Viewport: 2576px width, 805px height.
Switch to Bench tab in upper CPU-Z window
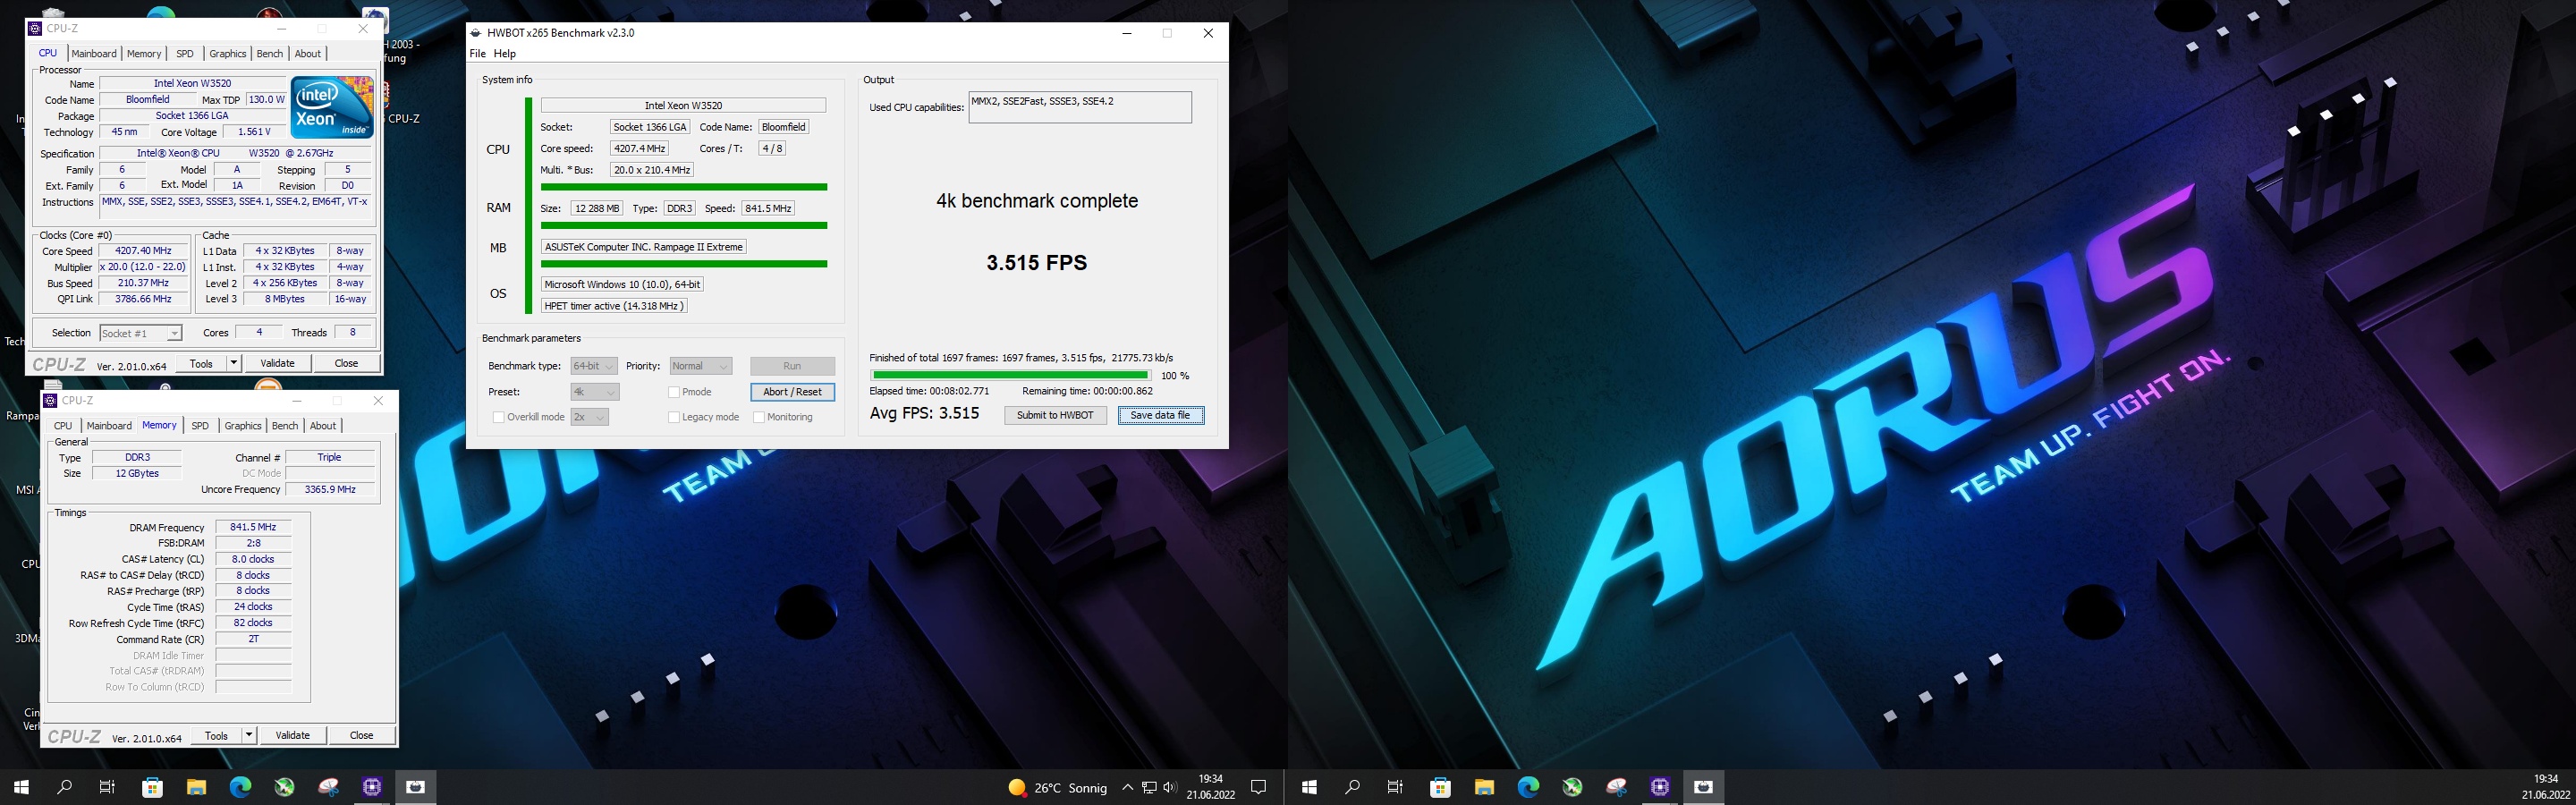(270, 54)
